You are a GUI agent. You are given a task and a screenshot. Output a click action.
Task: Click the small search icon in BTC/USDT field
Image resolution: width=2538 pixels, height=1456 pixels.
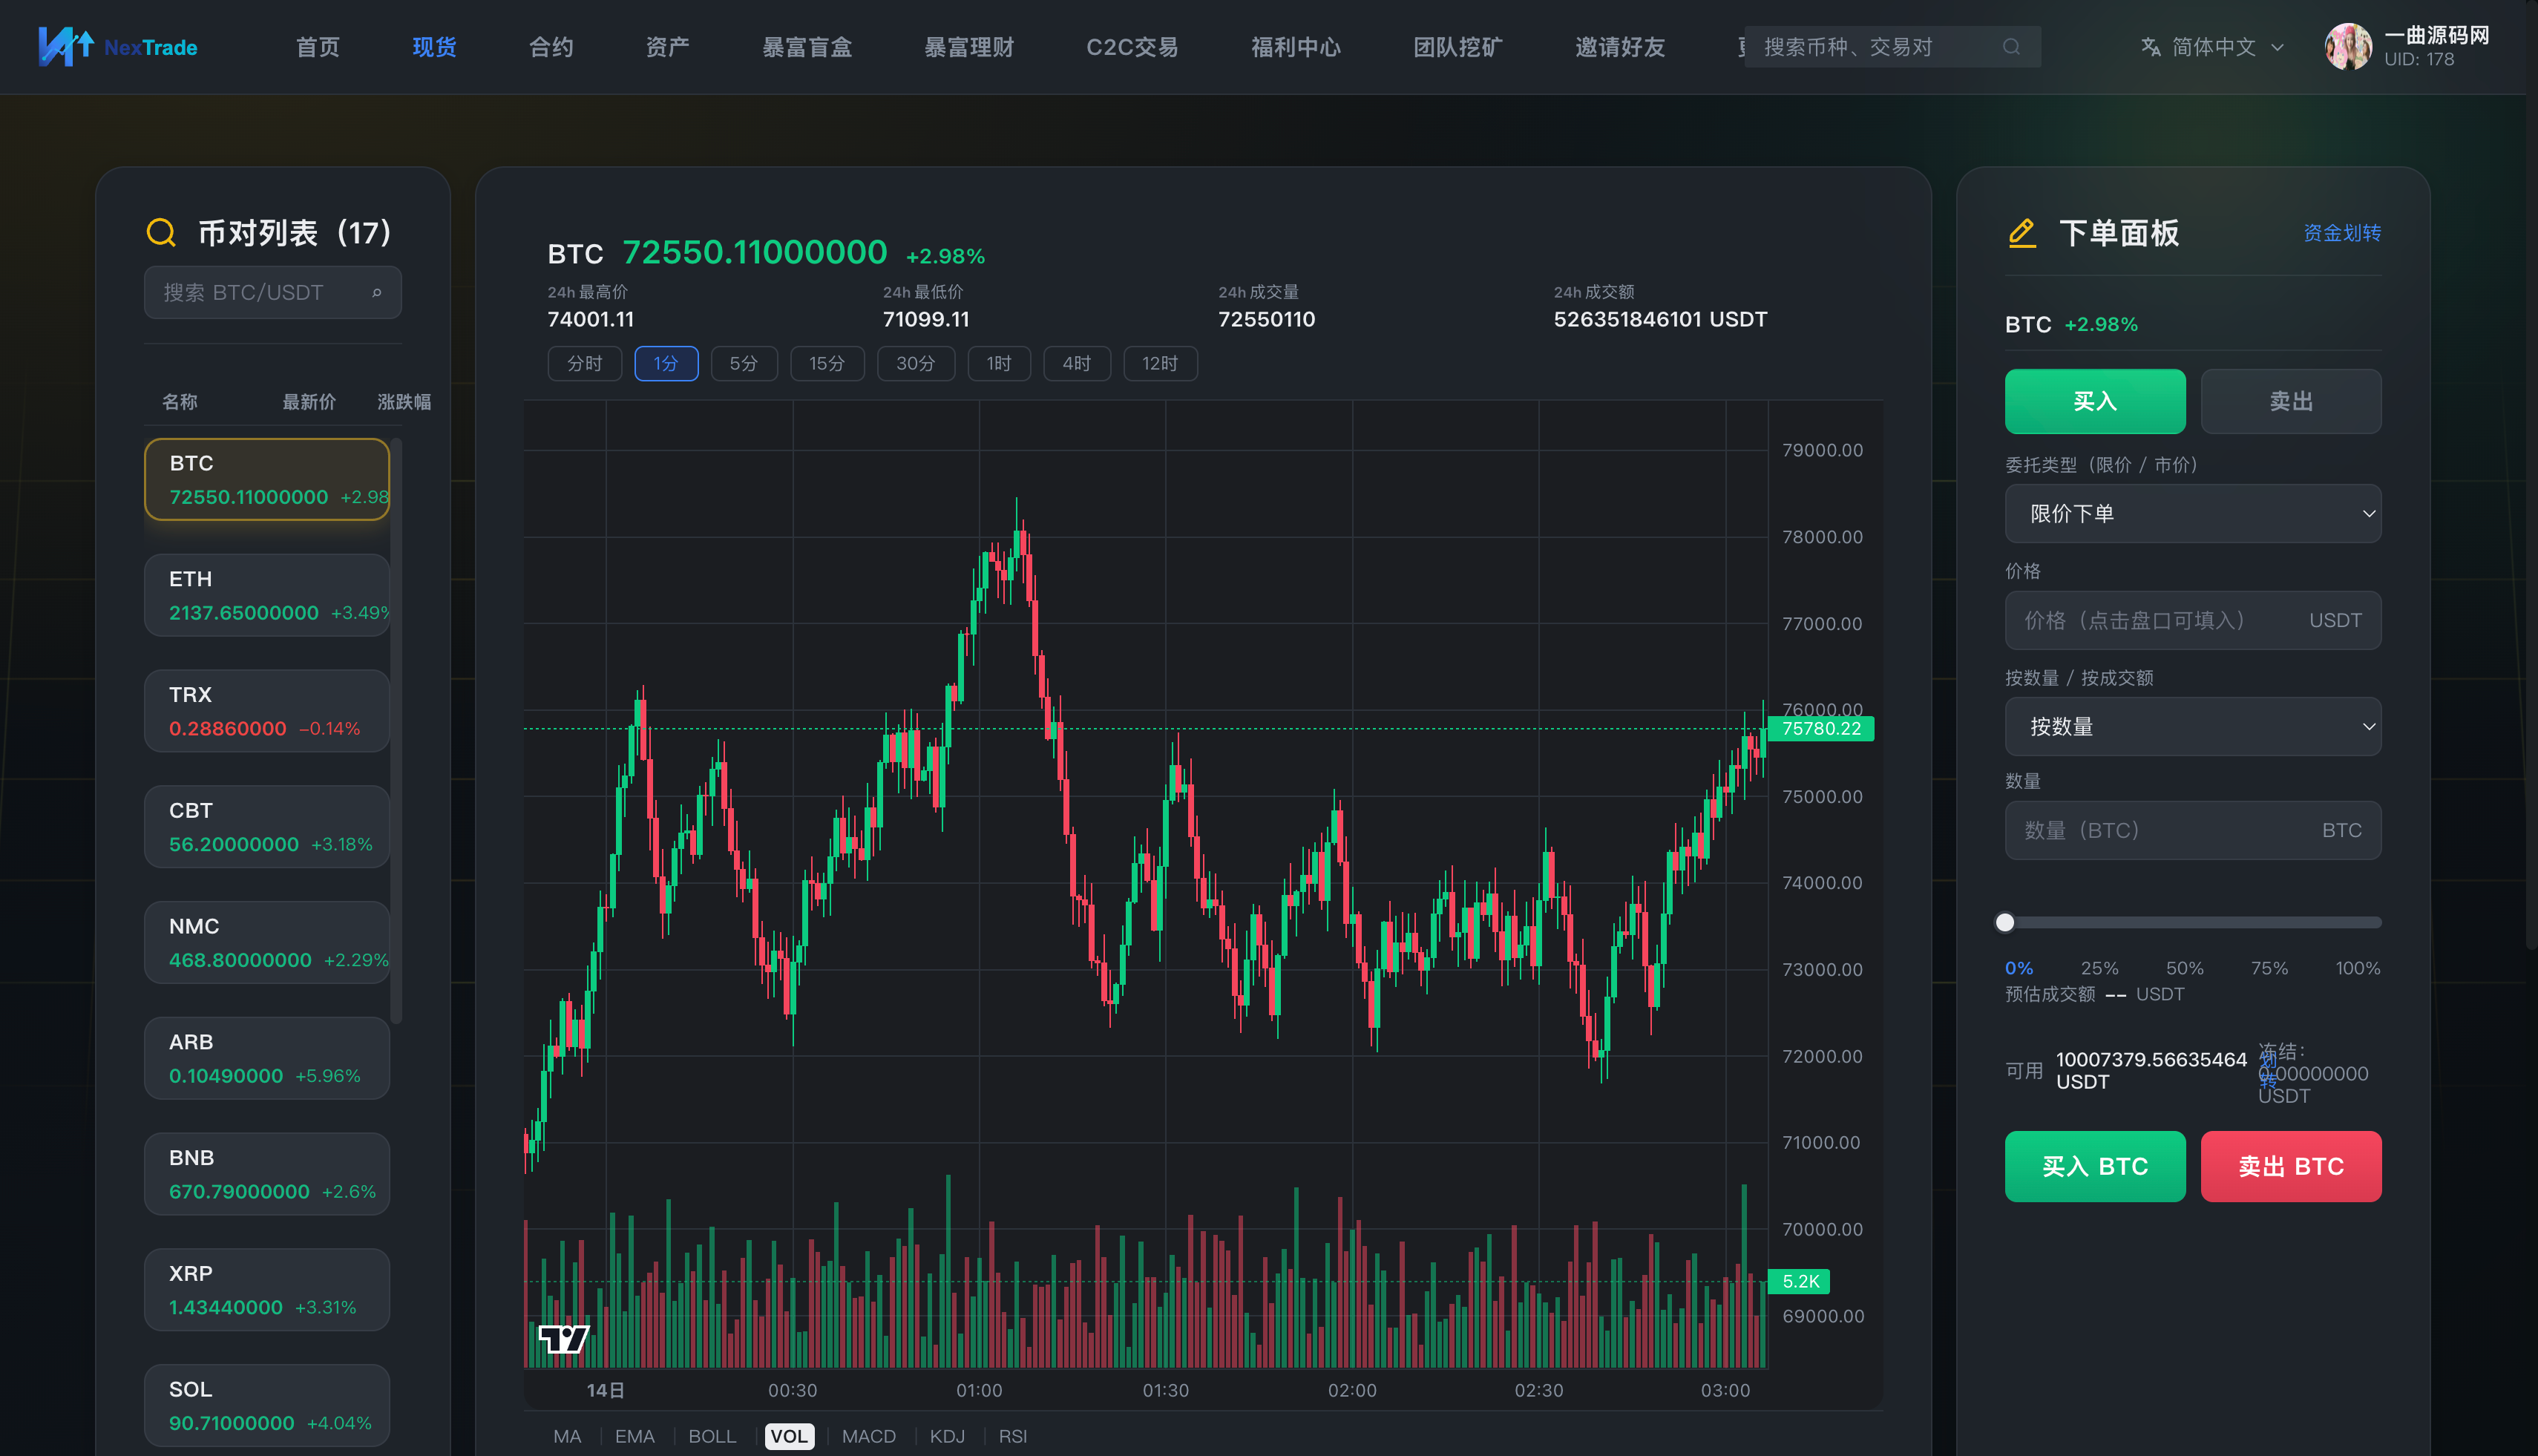(x=377, y=292)
